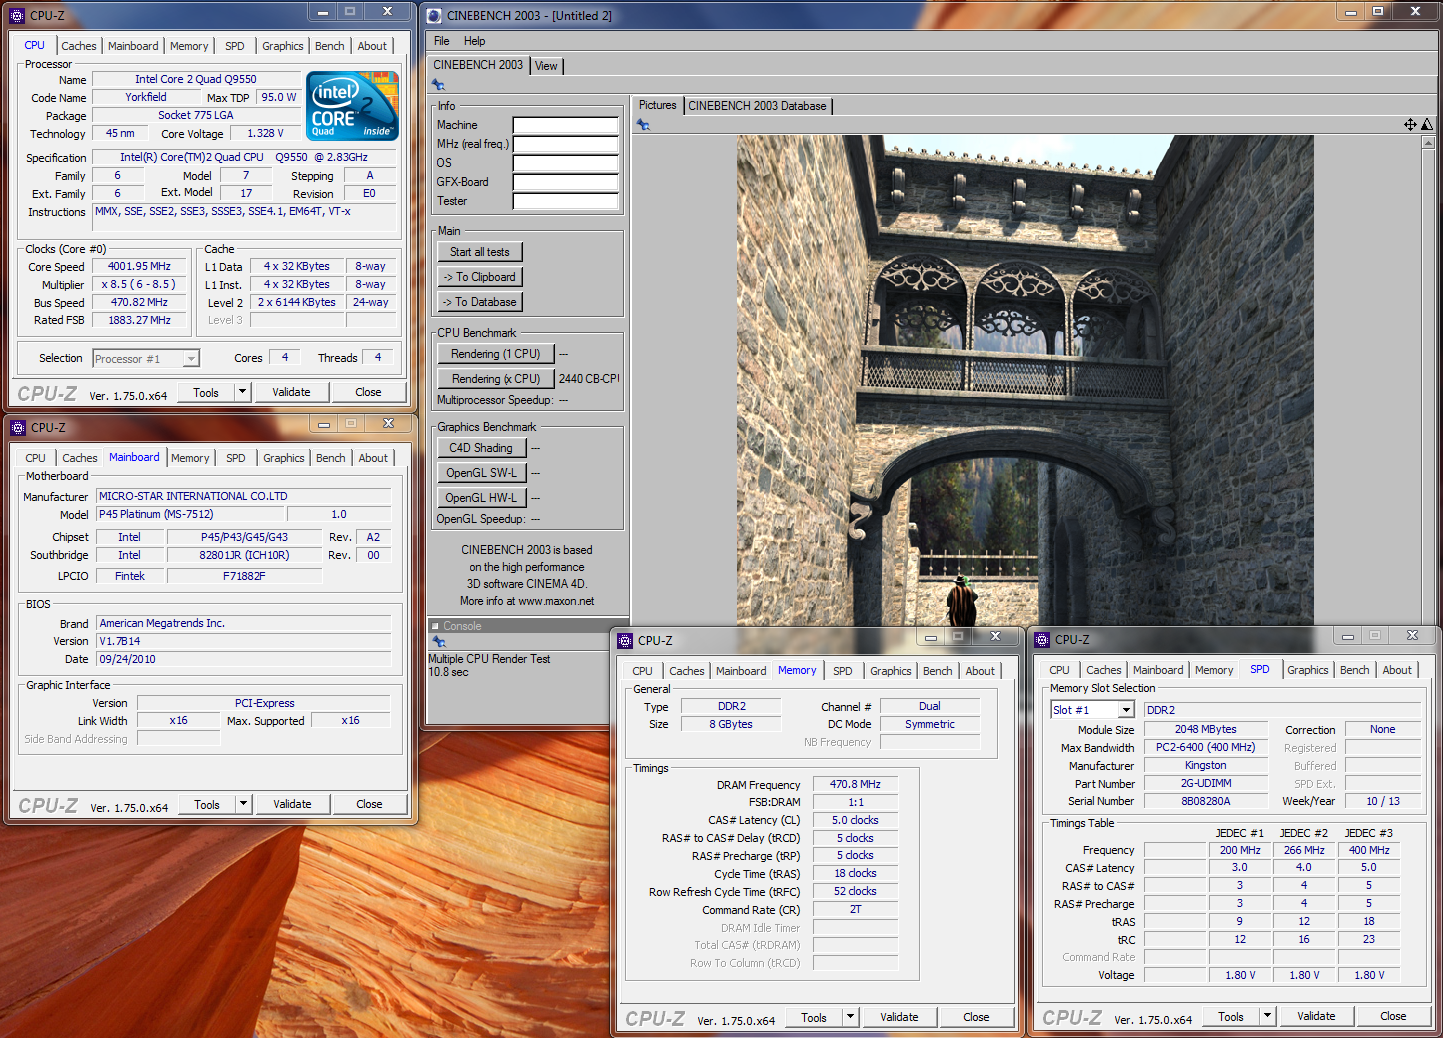Viewport: 1443px width, 1038px height.
Task: Start the C4D Shading benchmark
Action: (x=481, y=448)
